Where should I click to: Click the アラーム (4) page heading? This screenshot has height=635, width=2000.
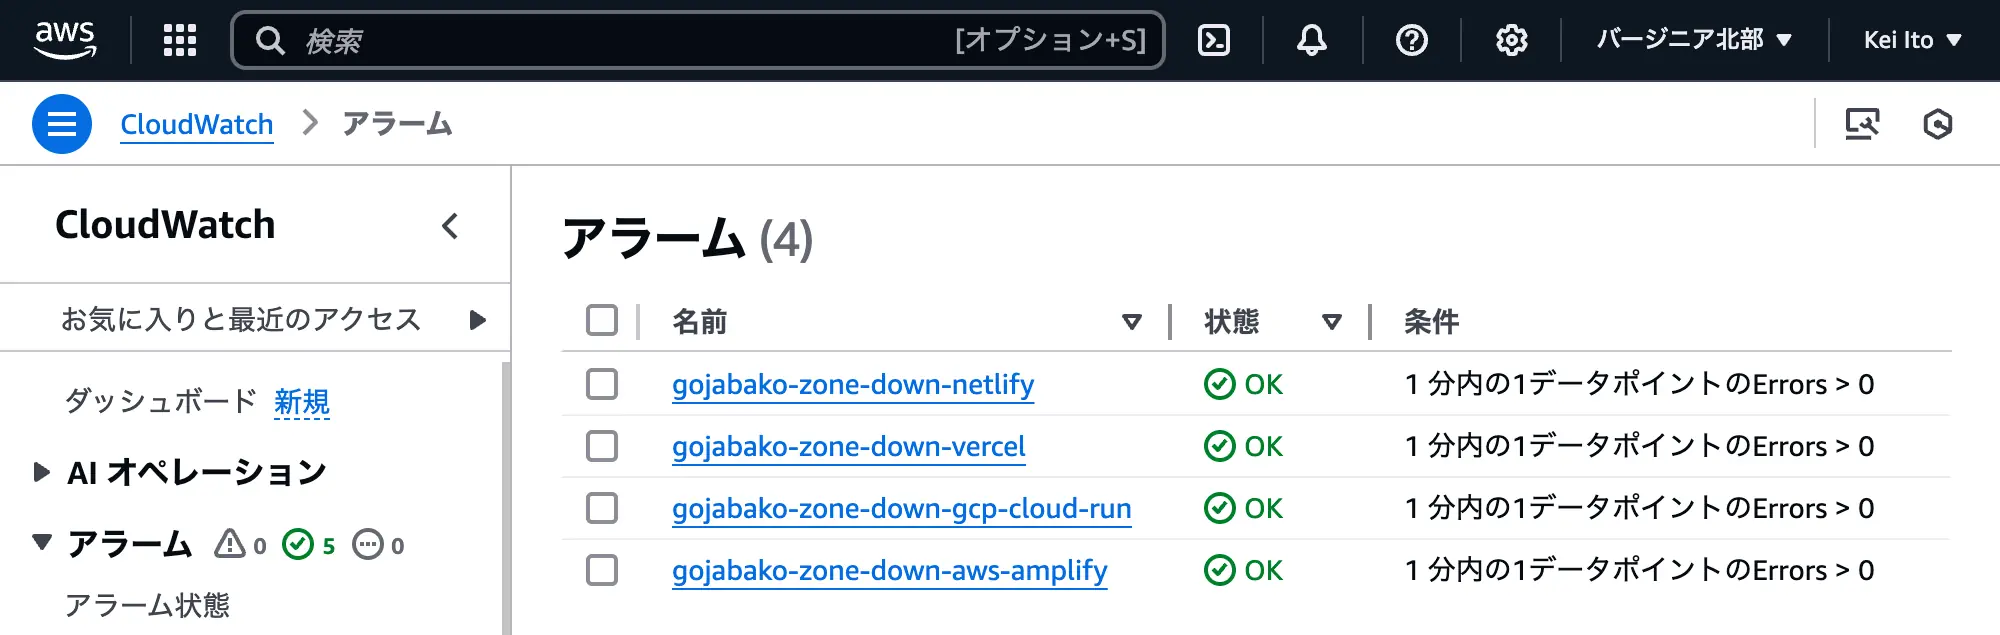click(688, 239)
